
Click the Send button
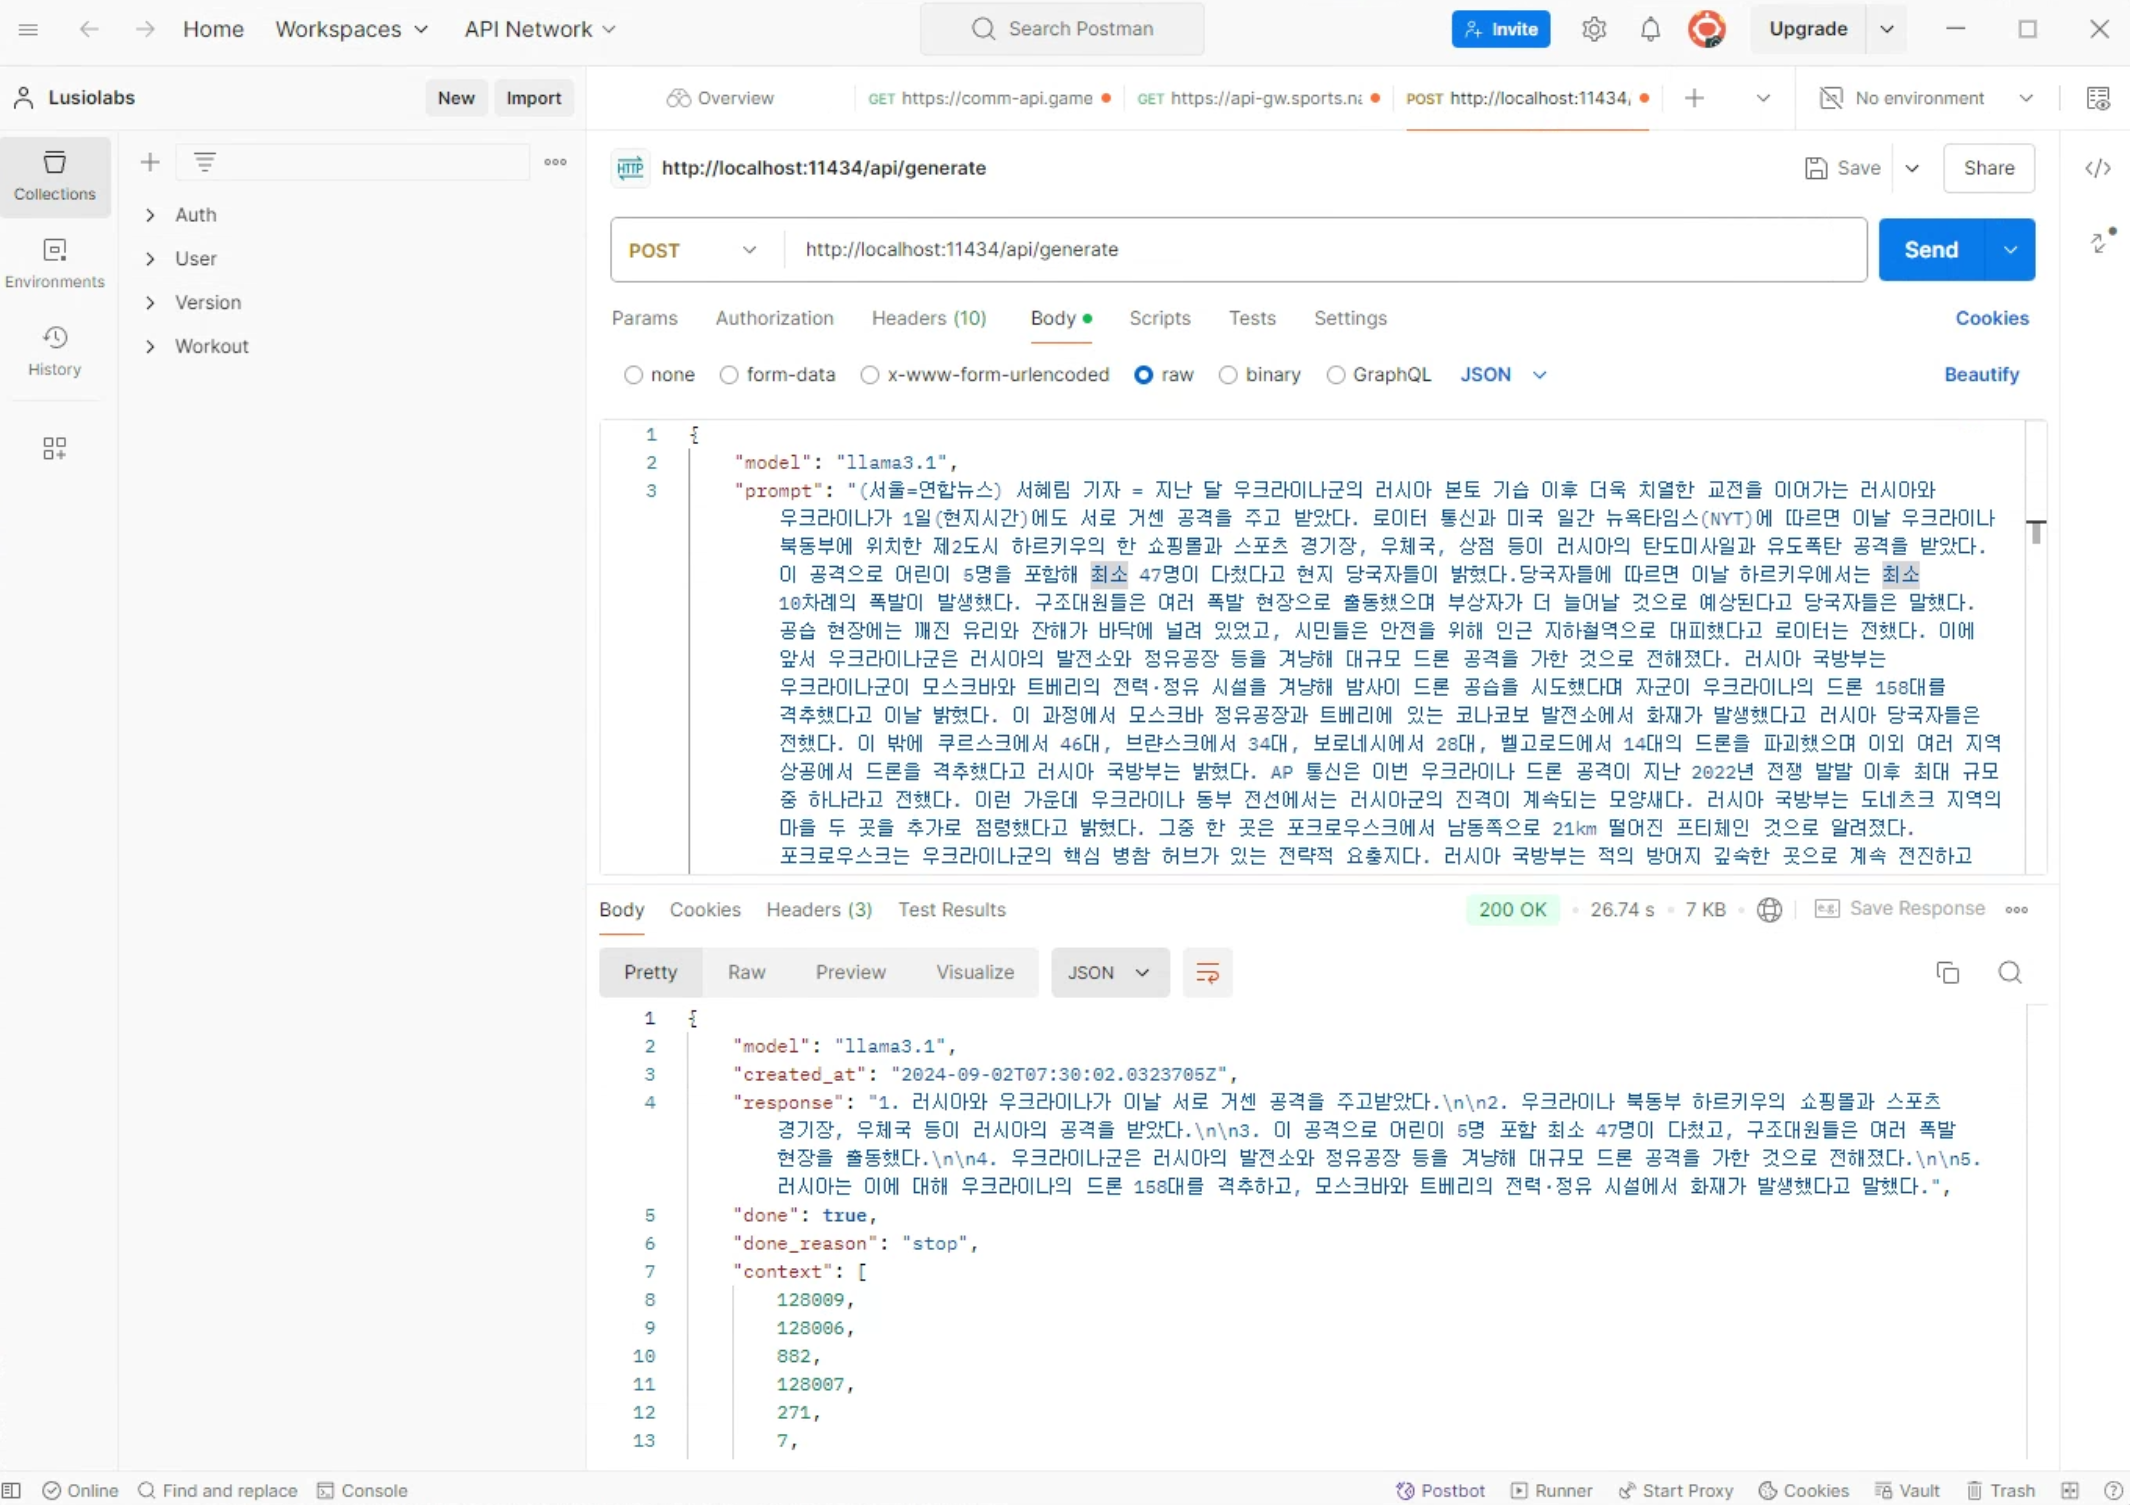1929,250
